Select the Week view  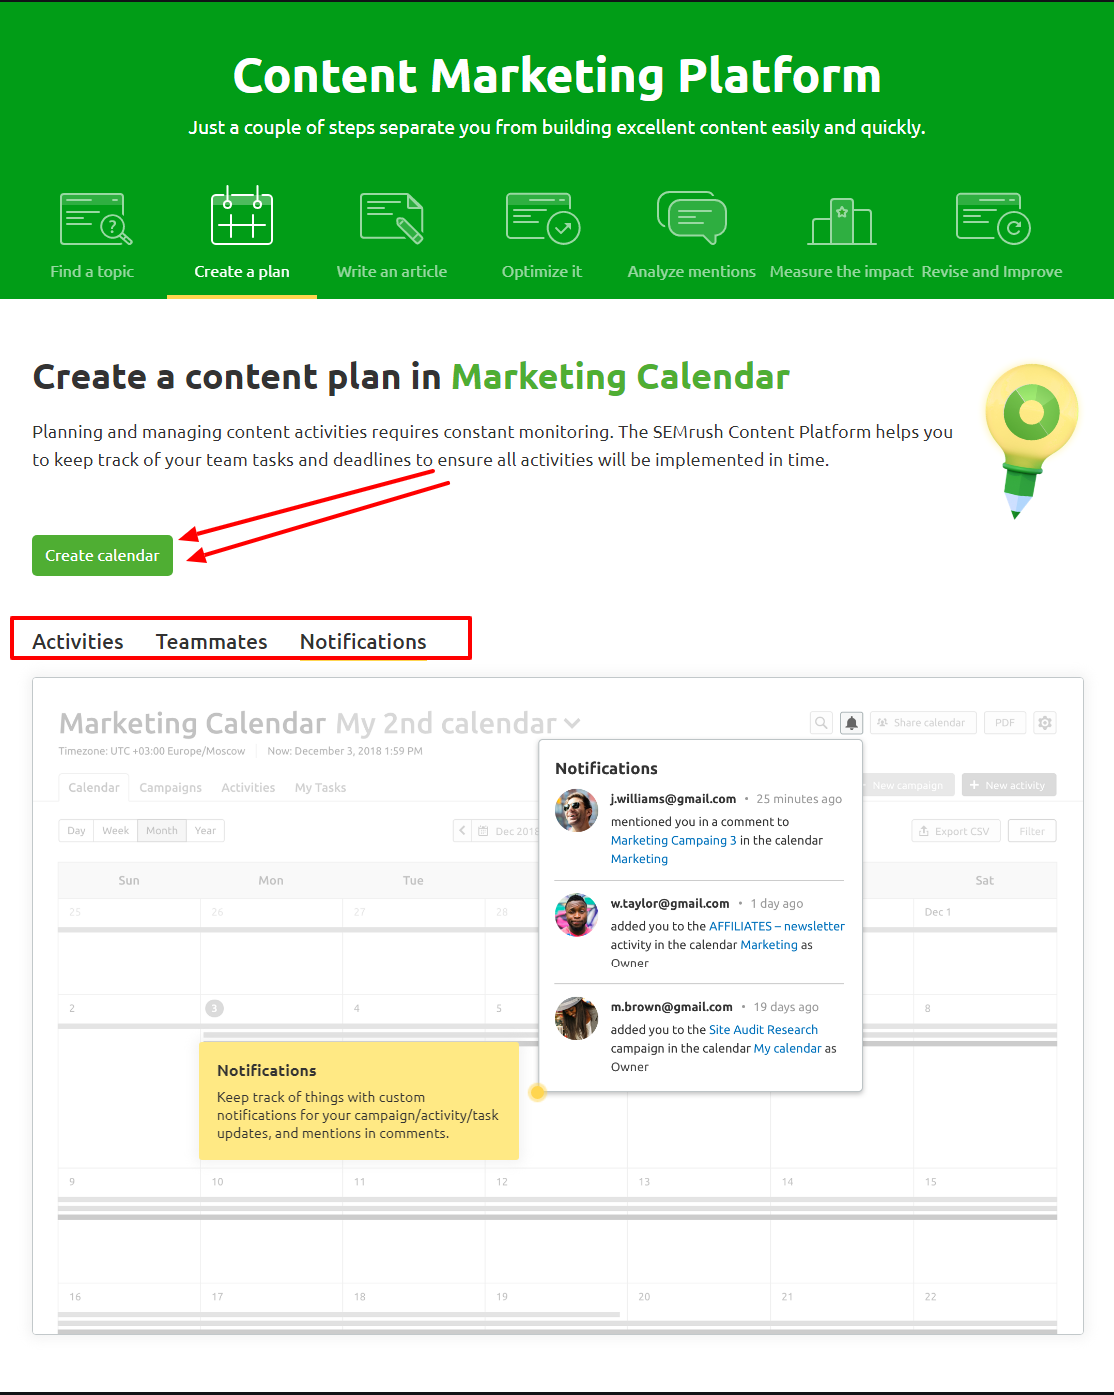point(115,831)
